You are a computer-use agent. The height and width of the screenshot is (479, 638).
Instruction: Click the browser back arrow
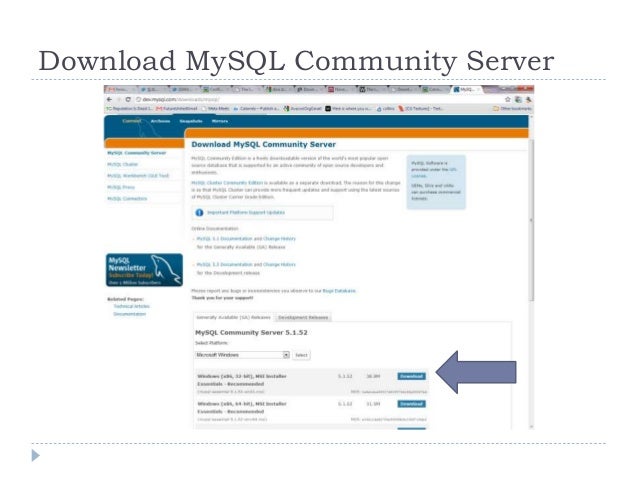point(109,99)
